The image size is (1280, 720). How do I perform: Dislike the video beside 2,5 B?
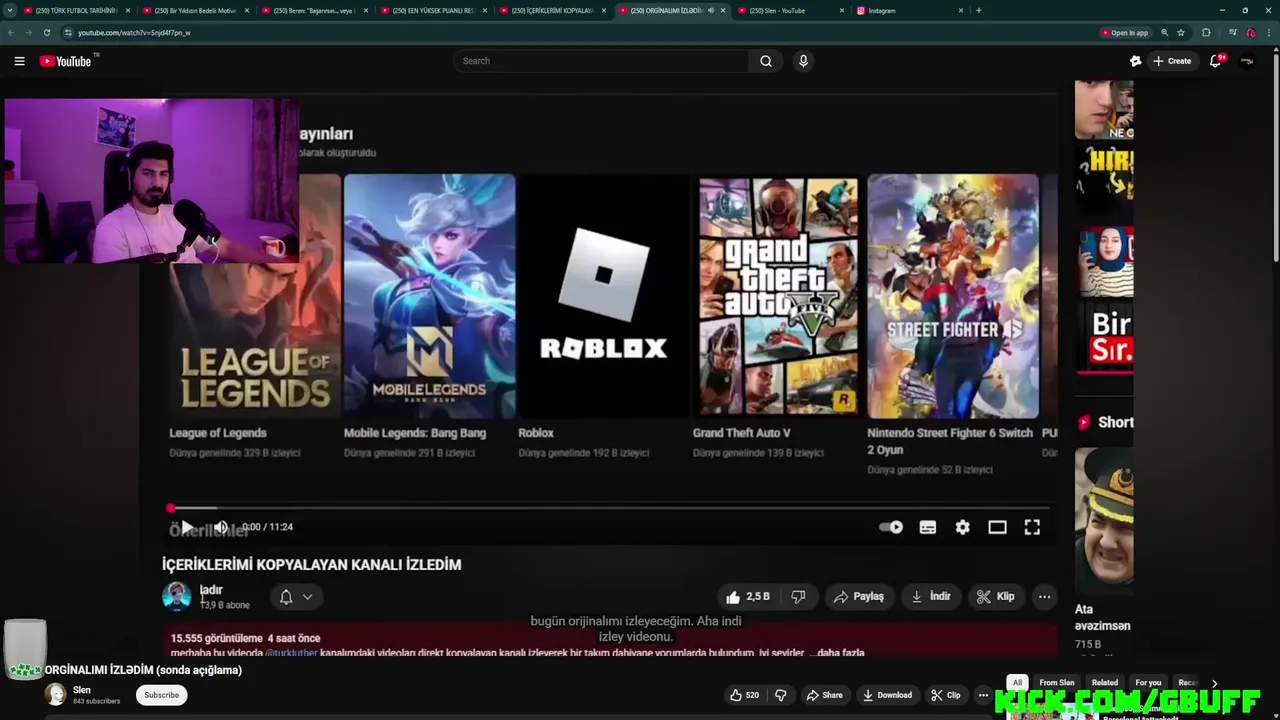[x=798, y=597]
